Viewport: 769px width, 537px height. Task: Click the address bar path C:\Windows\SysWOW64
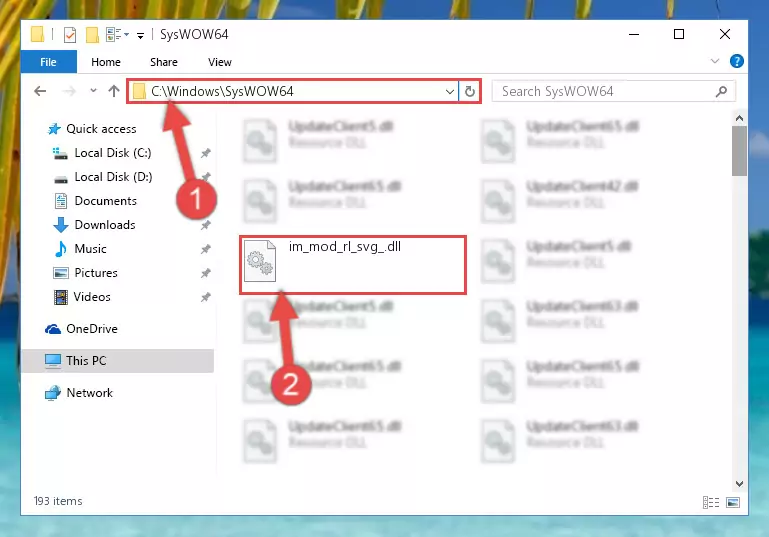pyautogui.click(x=222, y=91)
